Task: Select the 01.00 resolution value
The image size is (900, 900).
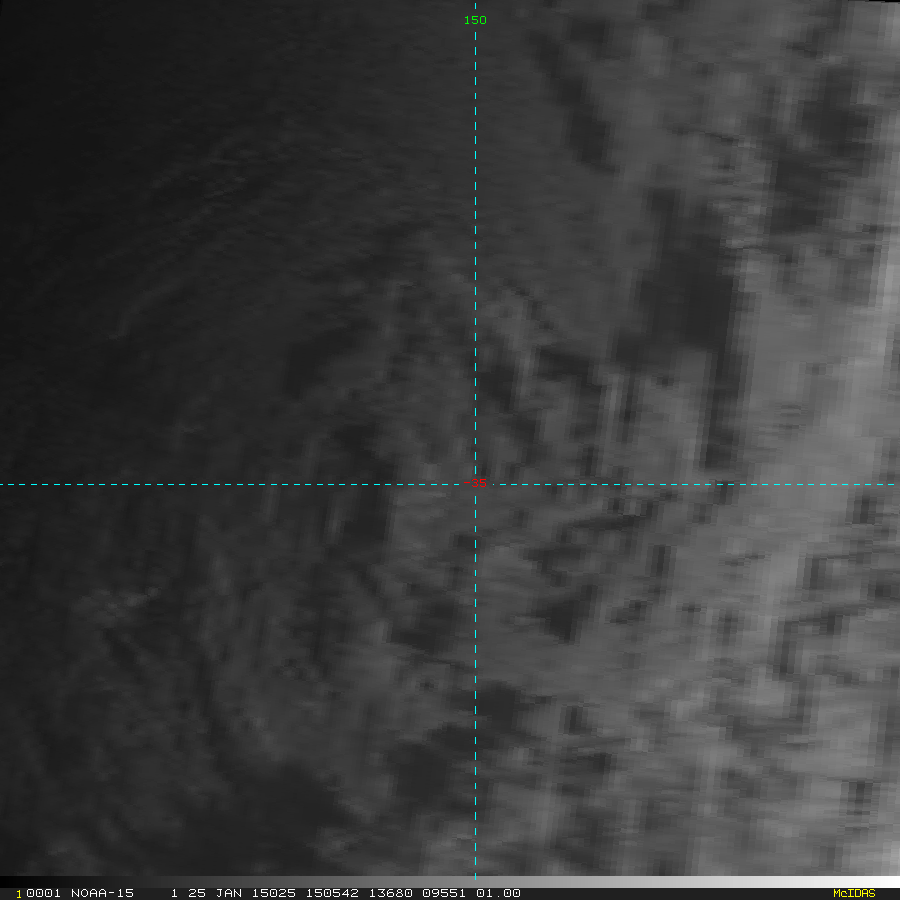Action: [498, 893]
